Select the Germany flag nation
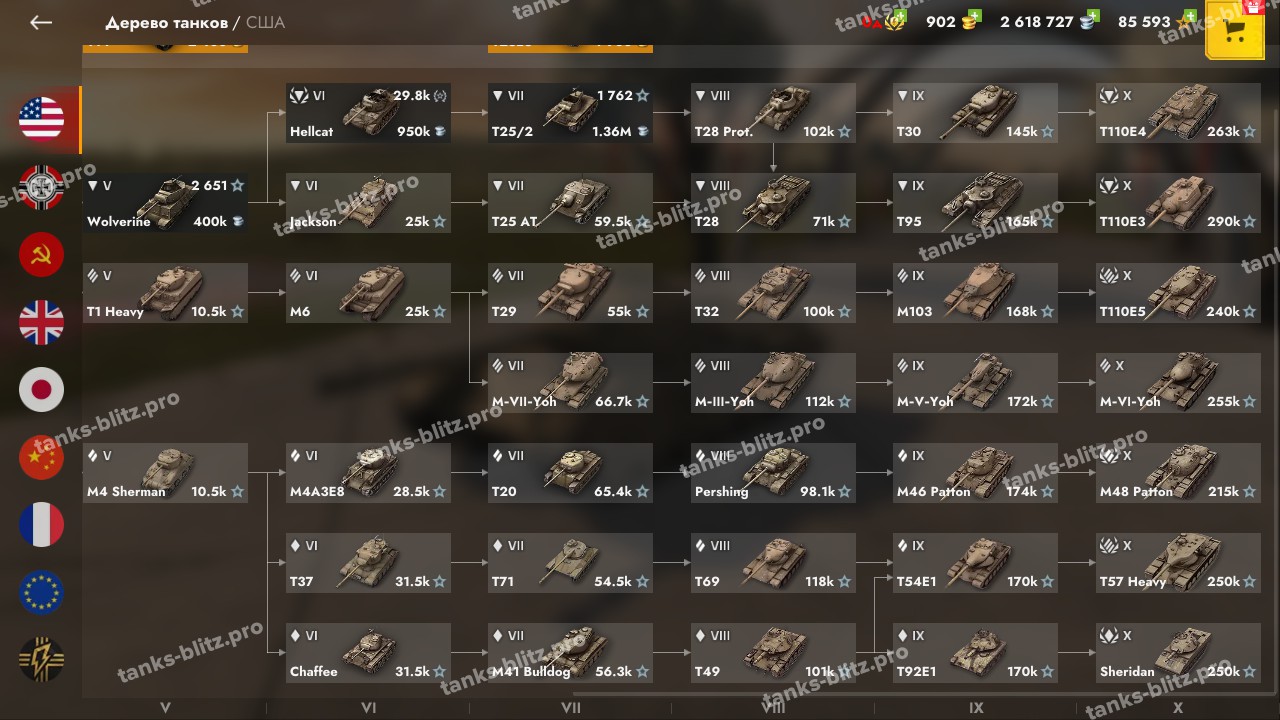The height and width of the screenshot is (720, 1280). point(41,187)
